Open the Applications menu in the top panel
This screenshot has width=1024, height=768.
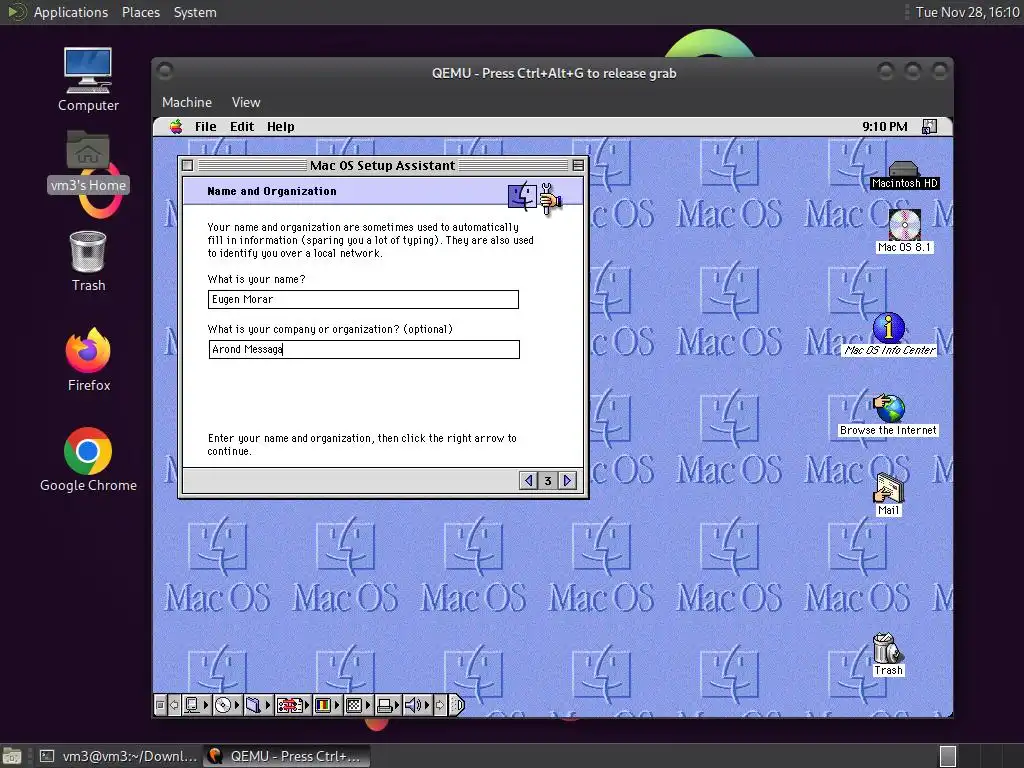[x=71, y=12]
